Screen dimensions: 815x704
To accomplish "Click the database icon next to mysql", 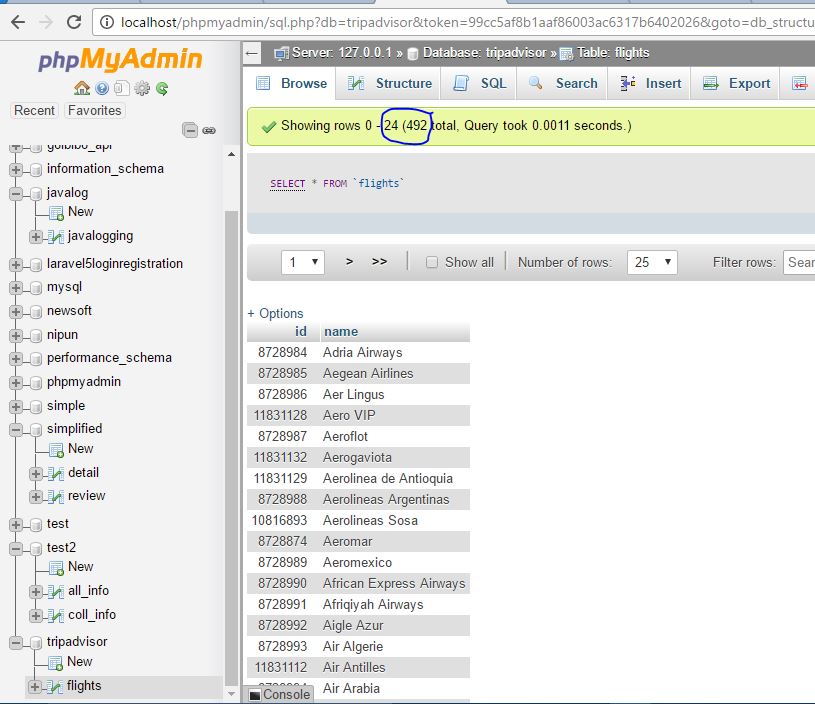I will pyautogui.click(x=36, y=288).
